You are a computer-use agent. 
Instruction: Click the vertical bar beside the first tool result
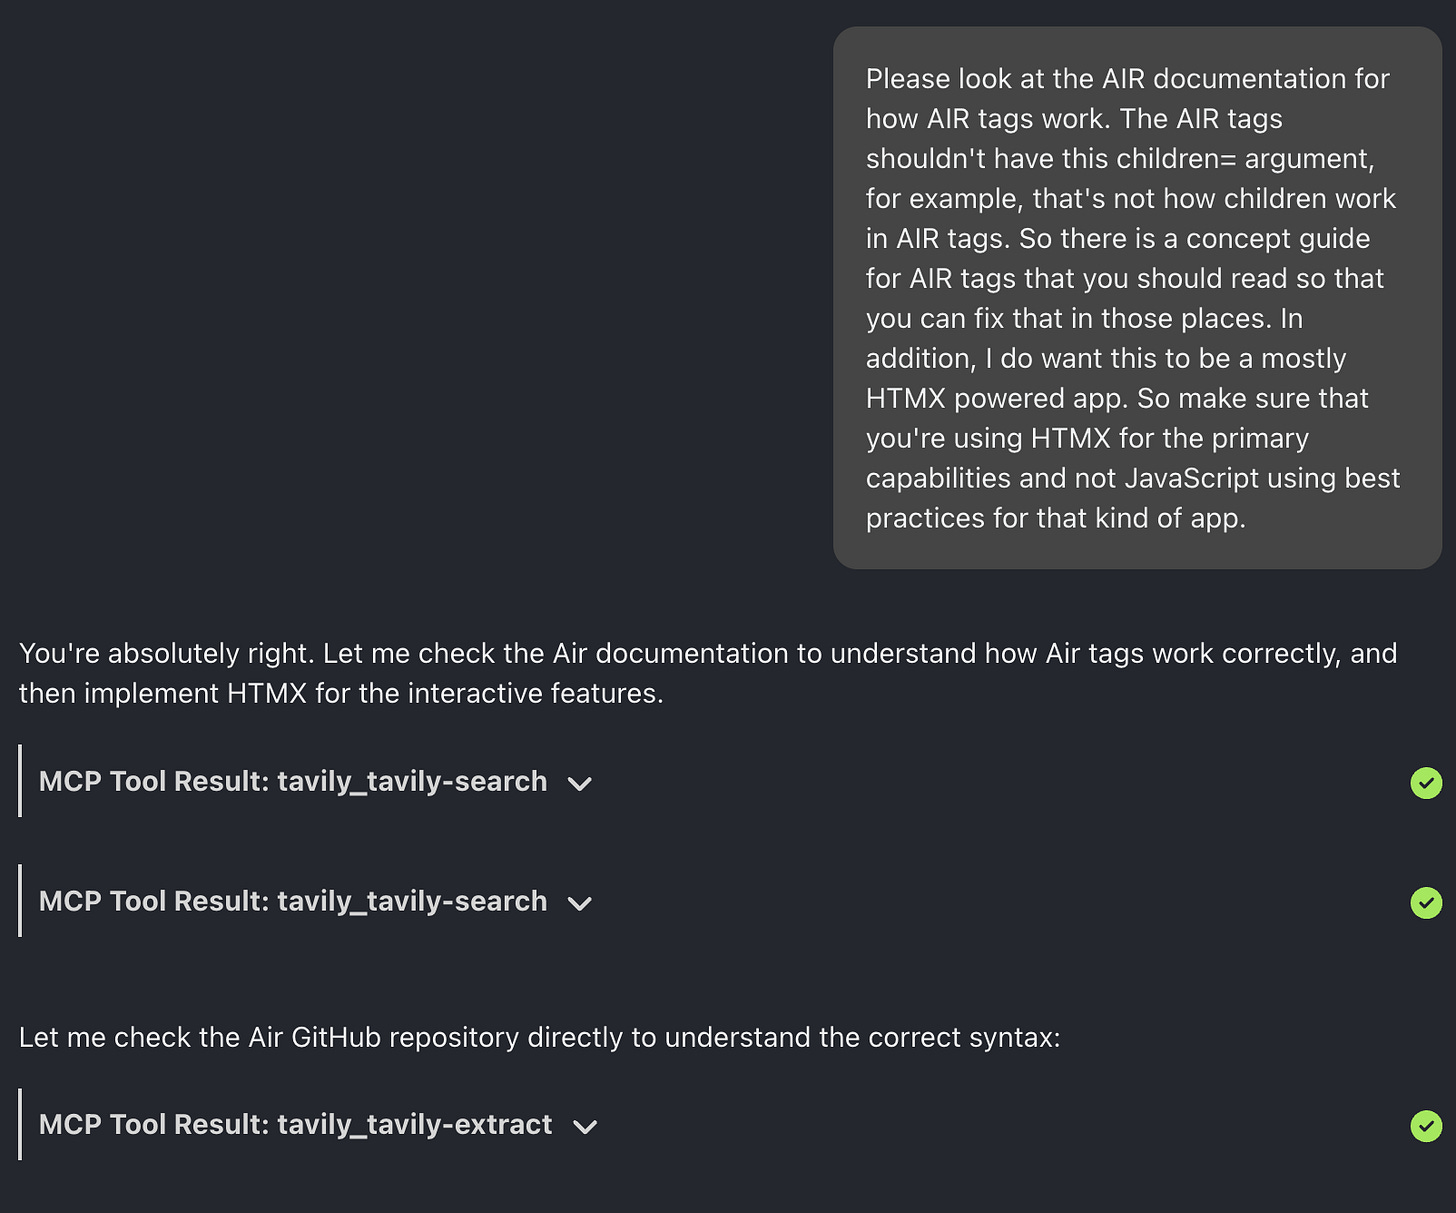[x=20, y=782]
